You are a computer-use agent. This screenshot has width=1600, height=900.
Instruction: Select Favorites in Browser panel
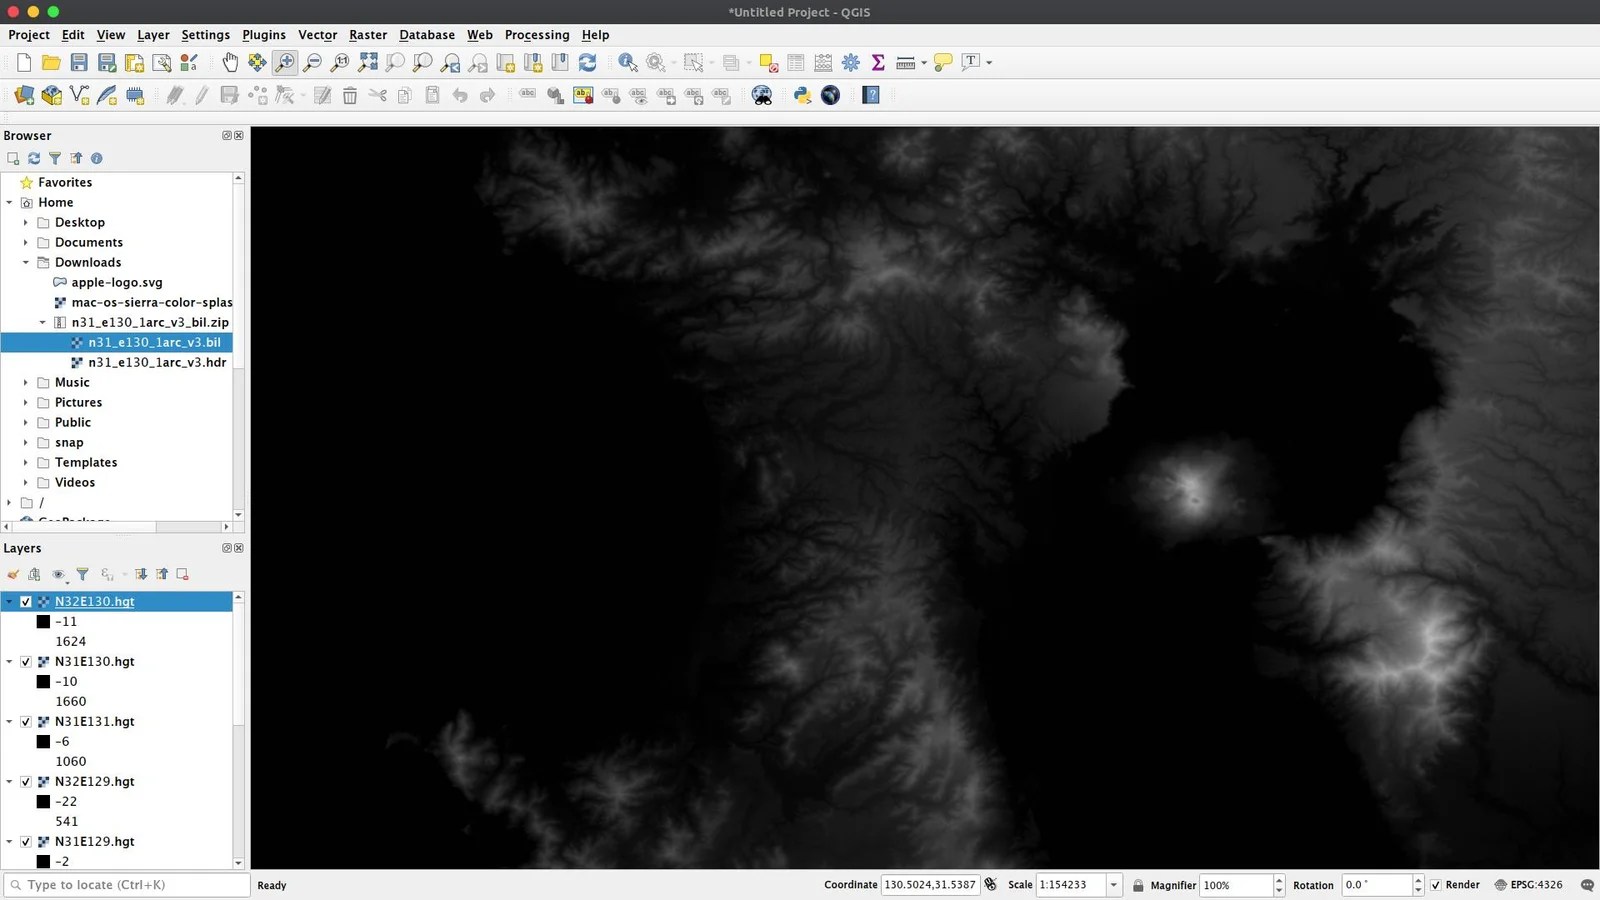(x=65, y=182)
